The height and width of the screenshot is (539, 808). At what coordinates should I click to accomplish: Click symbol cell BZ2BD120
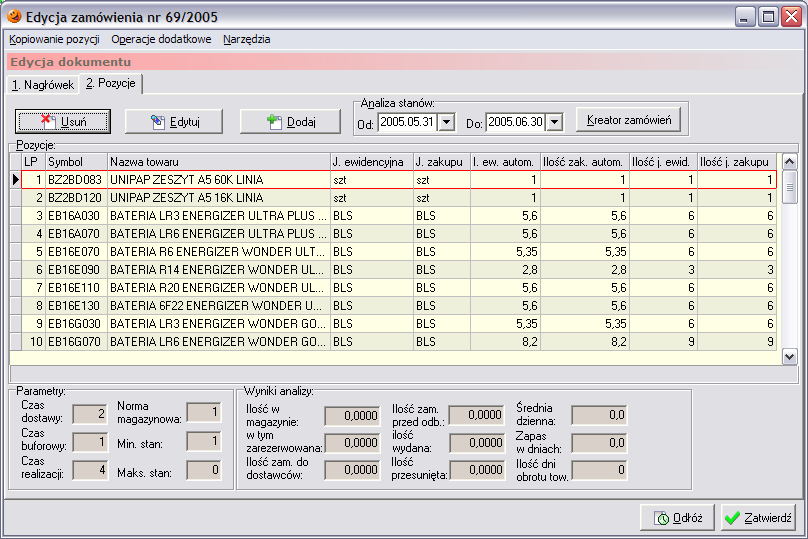point(76,198)
